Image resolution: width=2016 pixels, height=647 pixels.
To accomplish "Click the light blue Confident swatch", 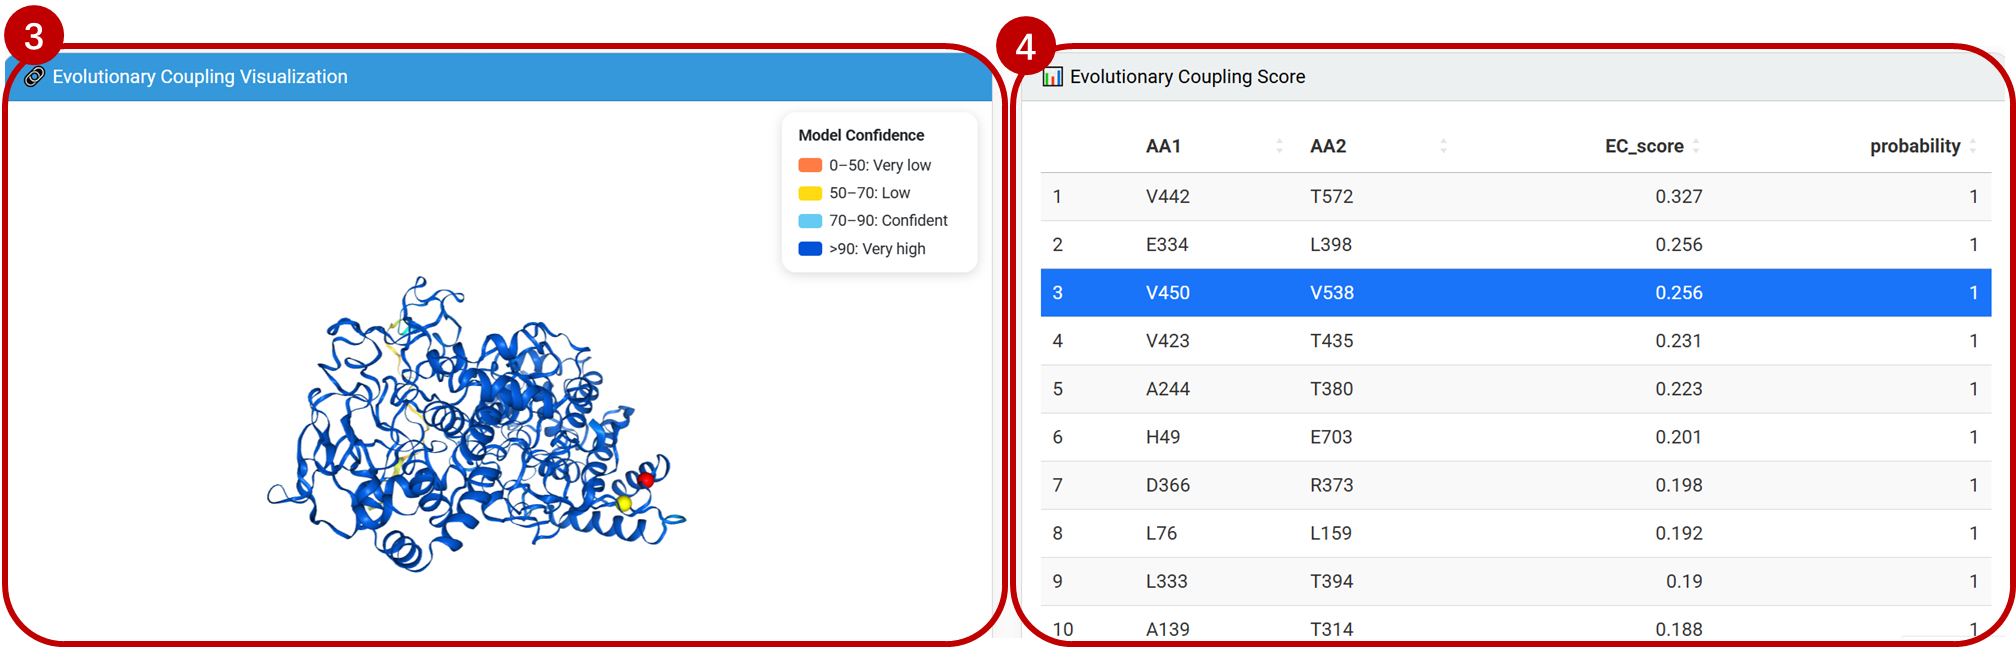I will pos(810,221).
